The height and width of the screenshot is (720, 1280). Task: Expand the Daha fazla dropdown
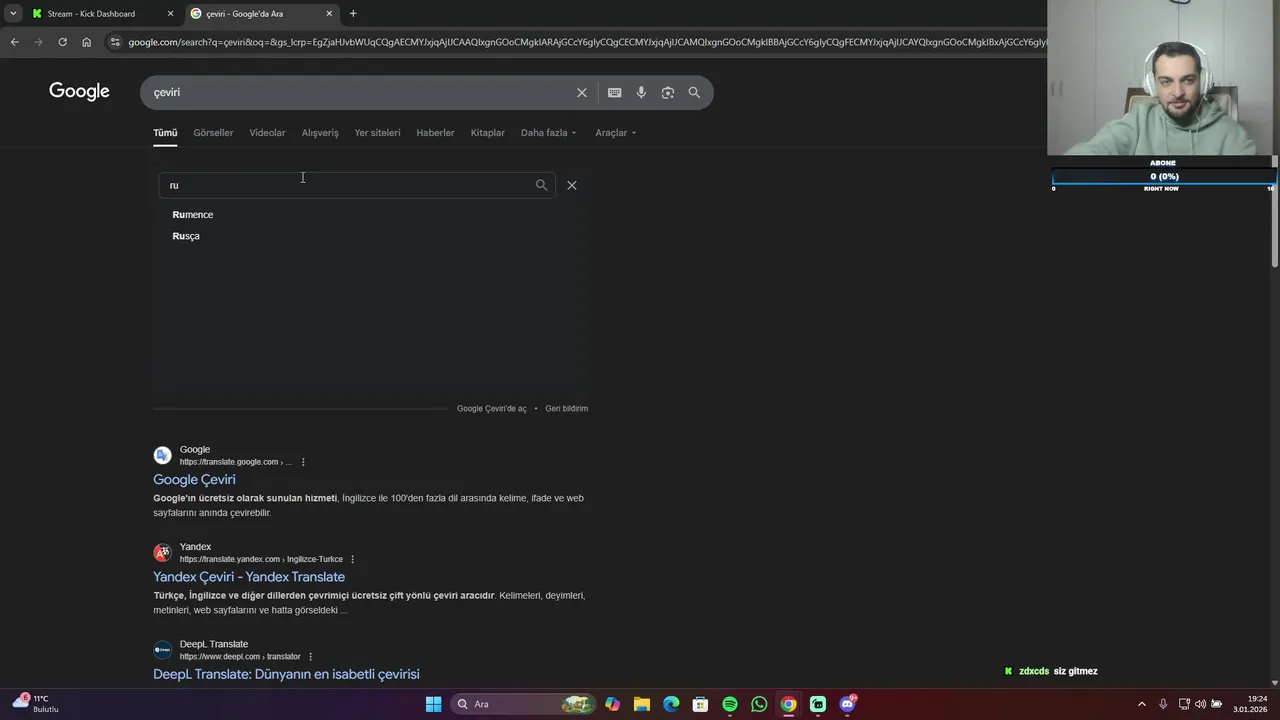click(548, 133)
